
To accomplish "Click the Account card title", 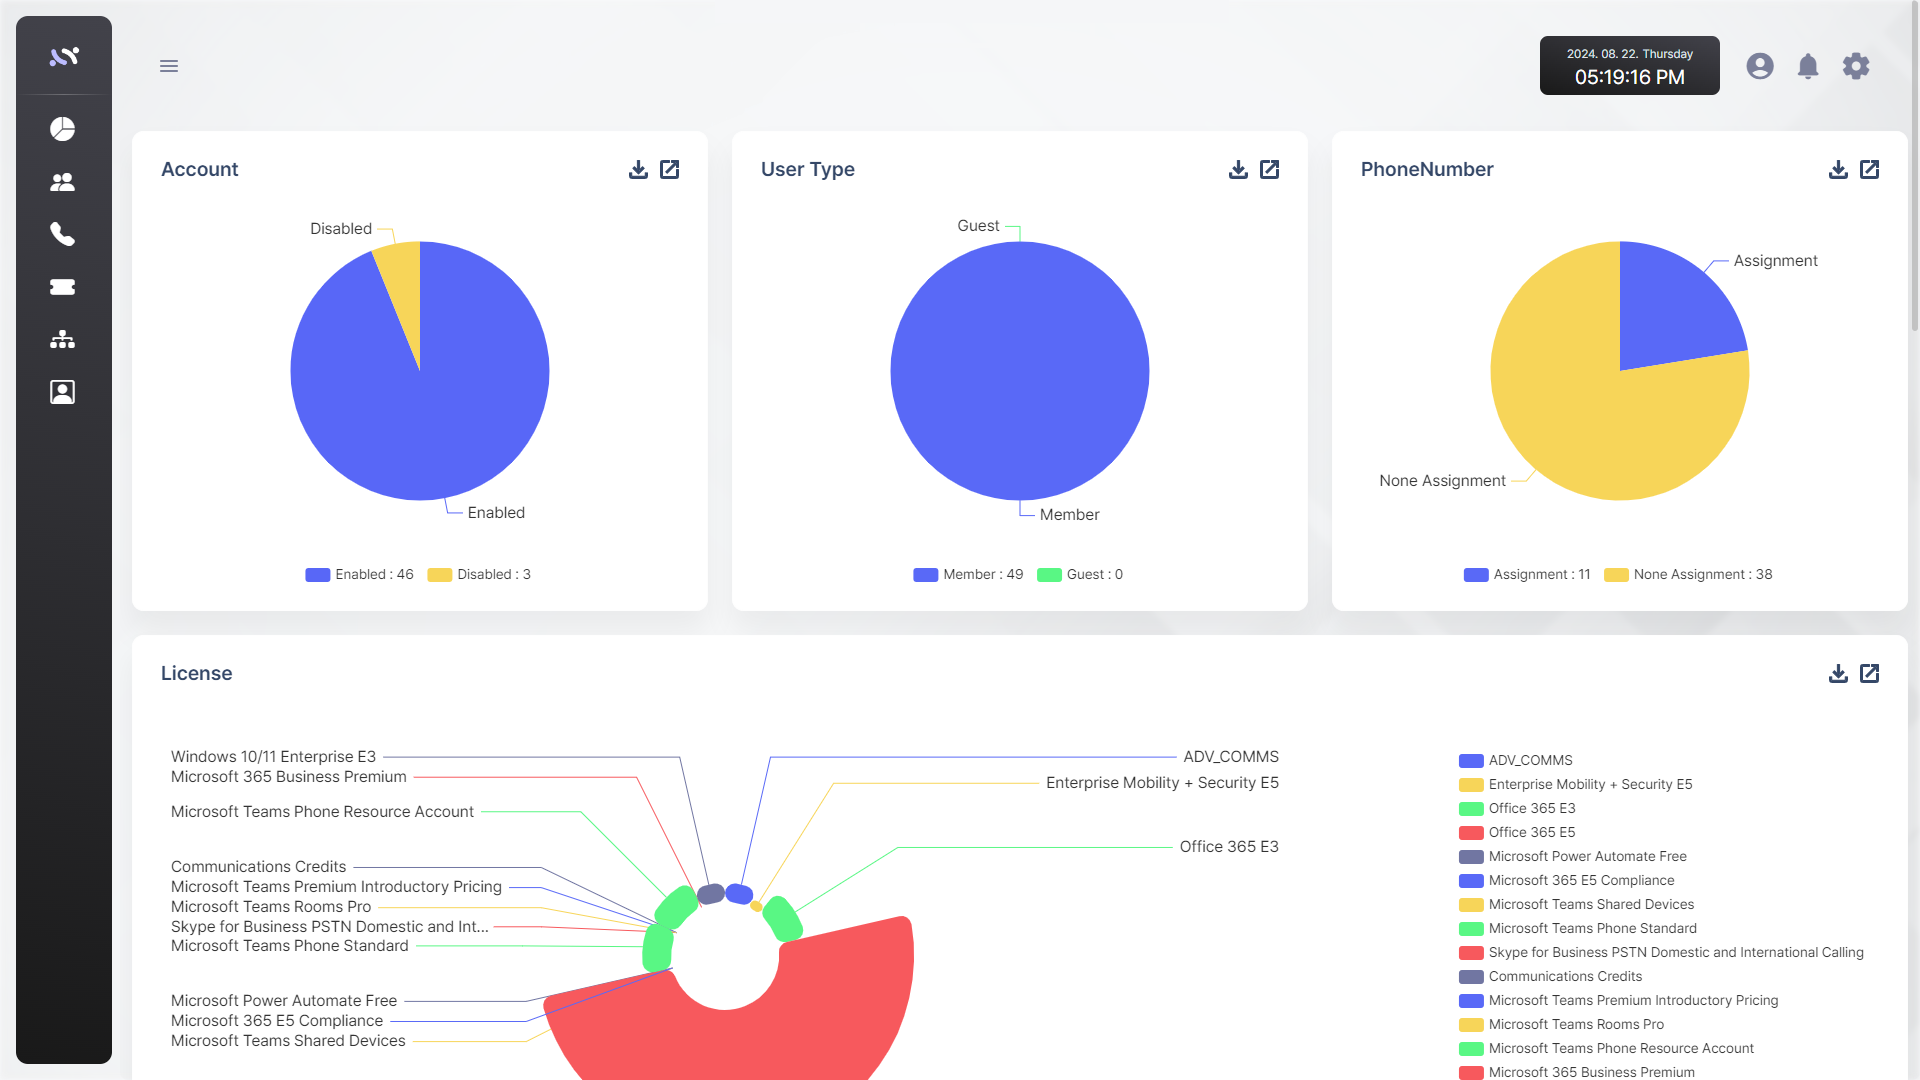I will pyautogui.click(x=200, y=170).
